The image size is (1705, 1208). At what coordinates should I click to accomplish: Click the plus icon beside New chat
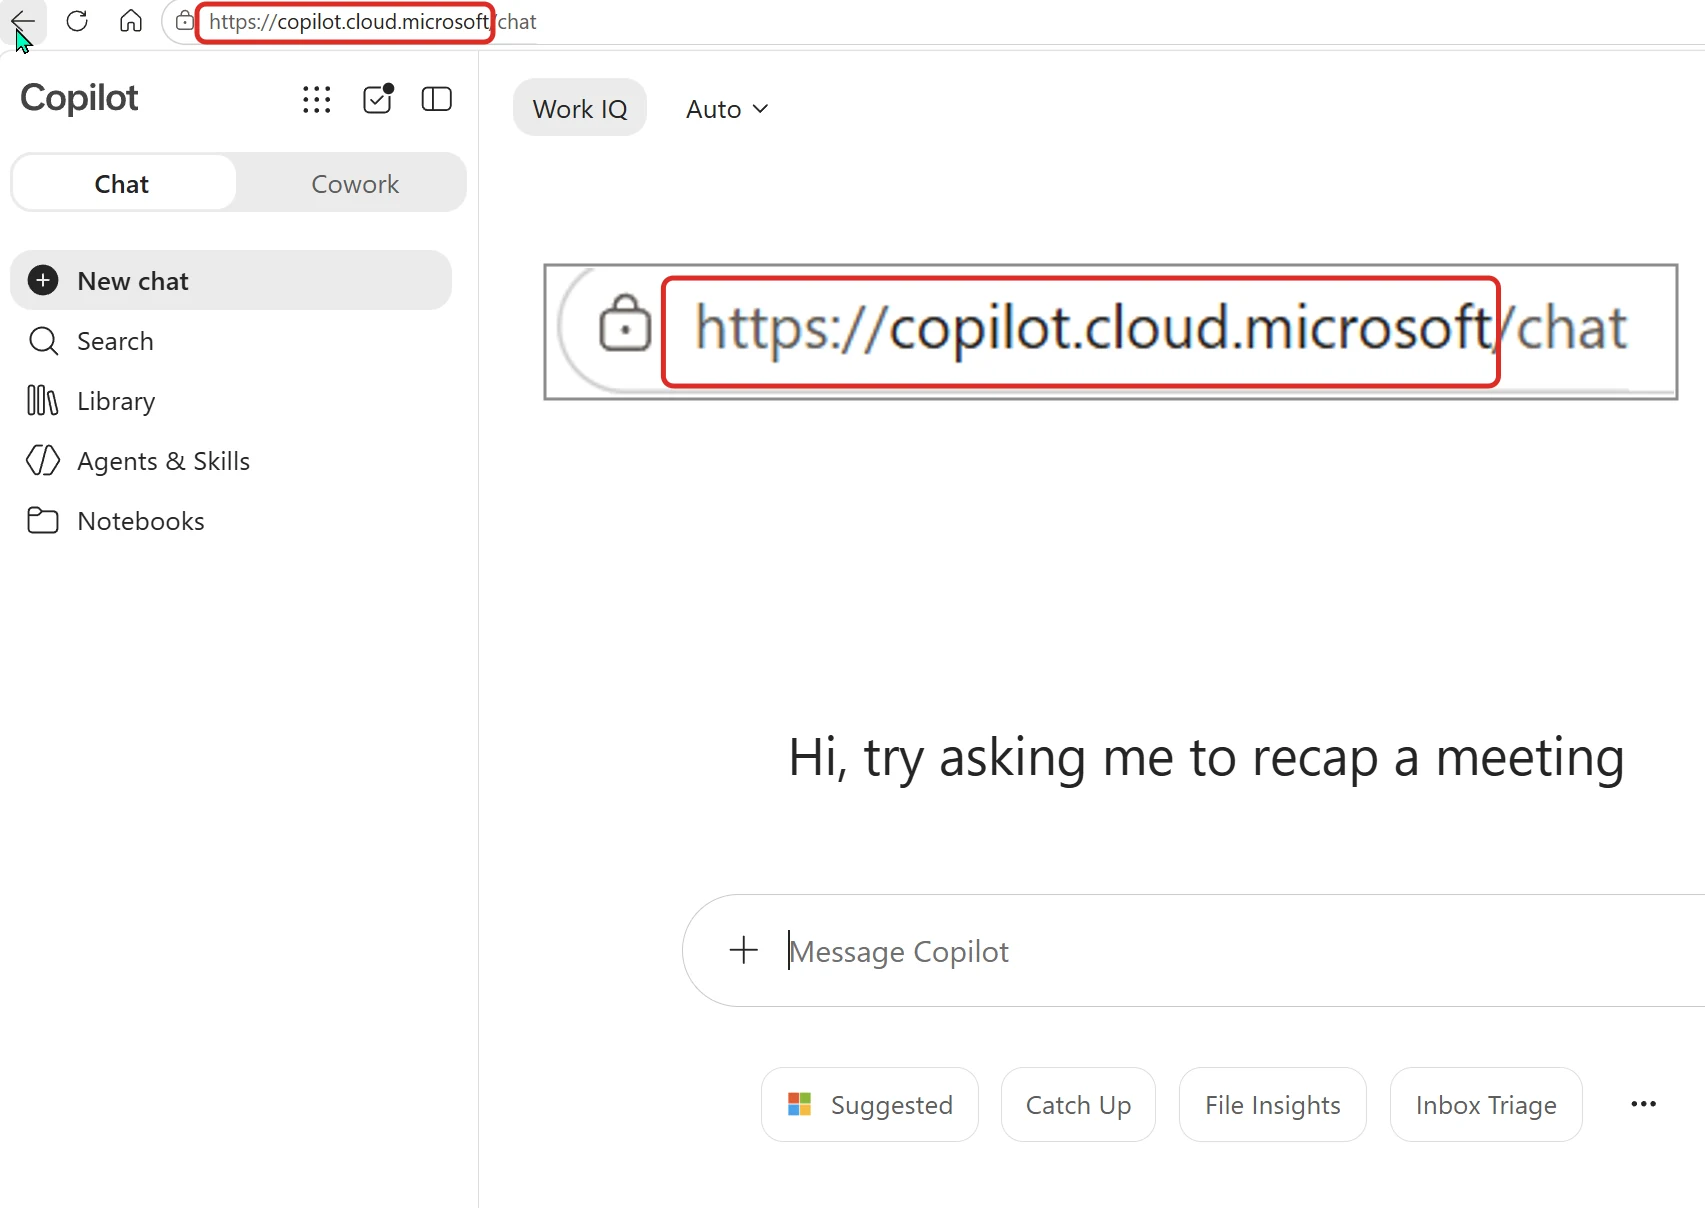tap(43, 281)
